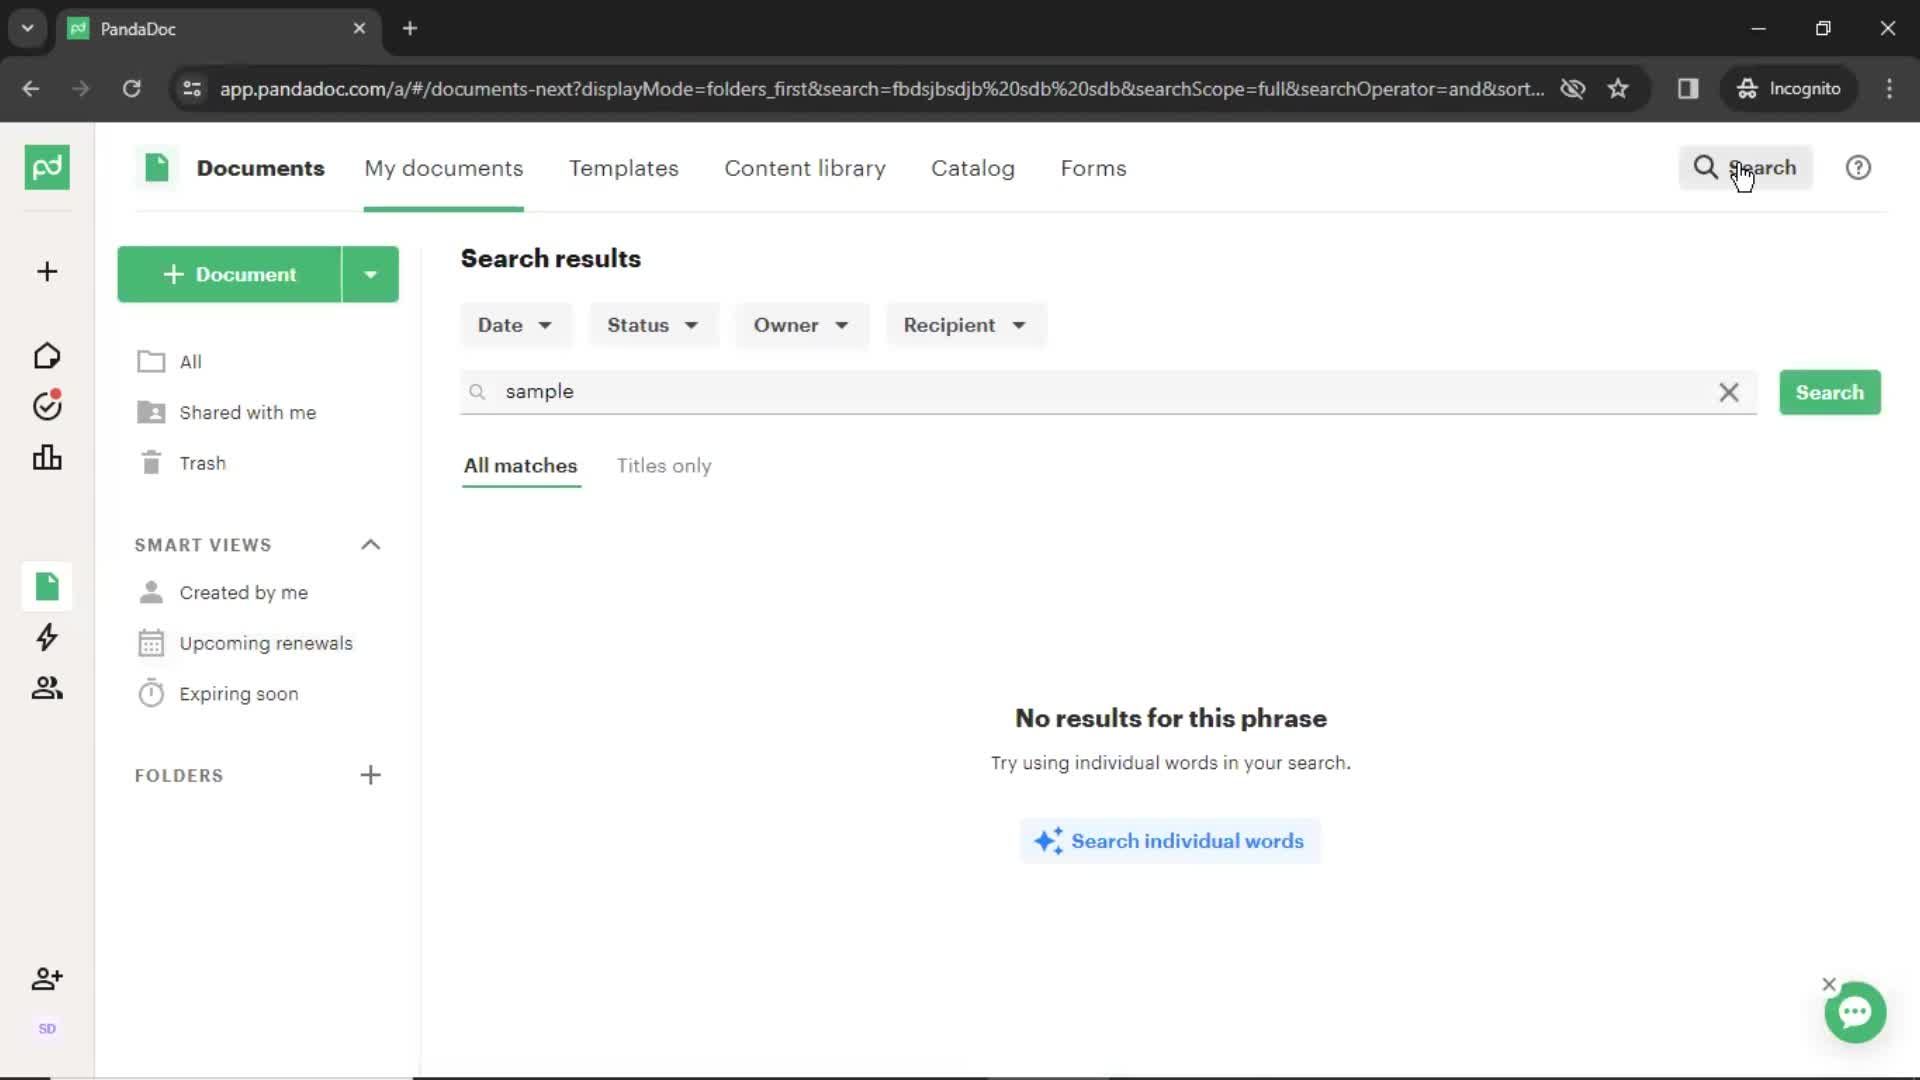Open the Help icon in top right
The image size is (1920, 1080).
pyautogui.click(x=1858, y=167)
